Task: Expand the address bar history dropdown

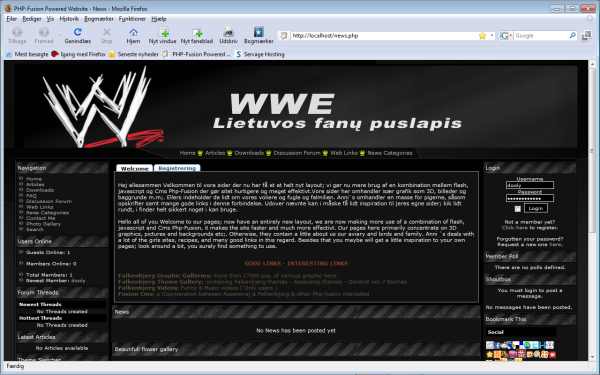Action: (492, 36)
